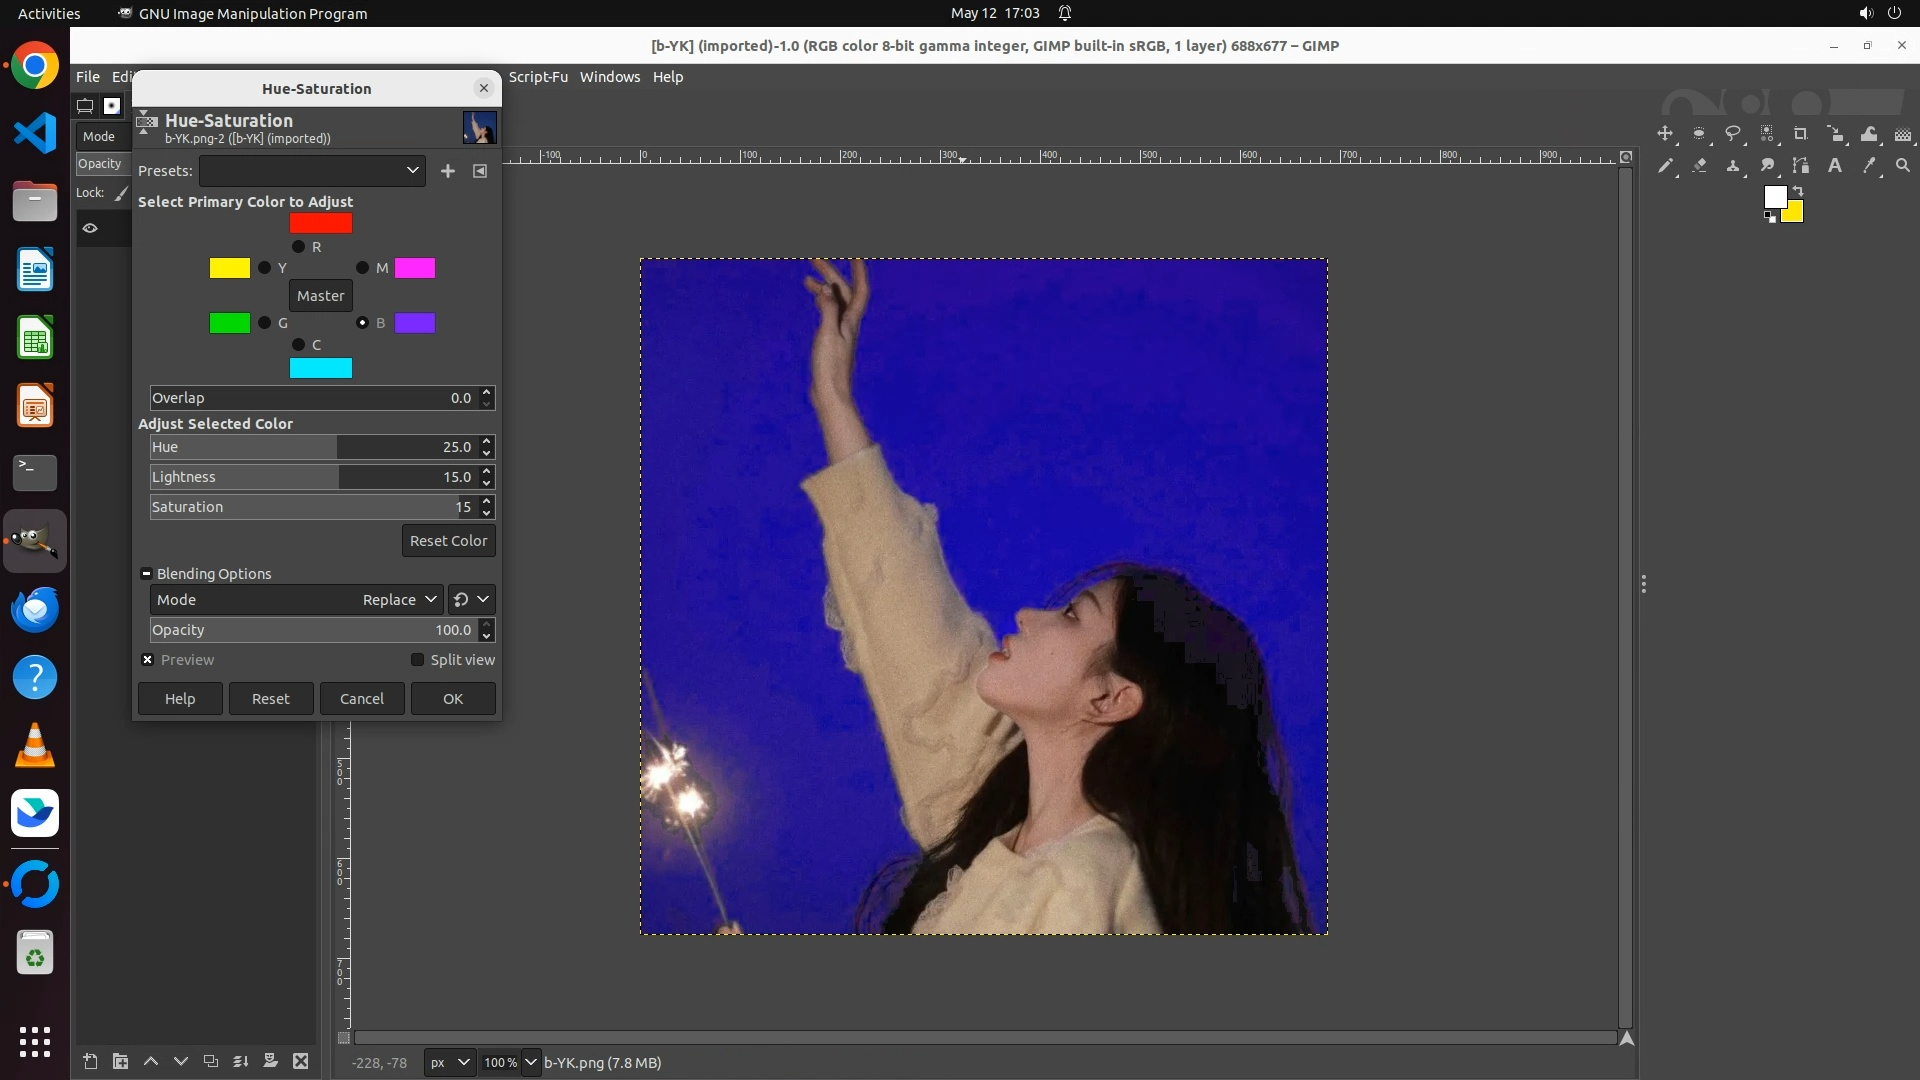Select the Crop tool
The height and width of the screenshot is (1080, 1920).
click(x=1801, y=134)
